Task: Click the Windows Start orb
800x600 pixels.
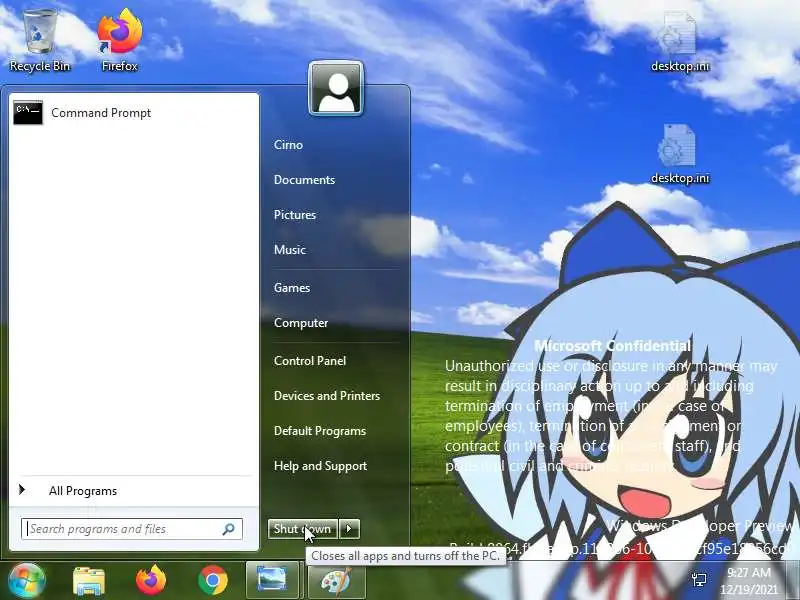Action: [26, 581]
